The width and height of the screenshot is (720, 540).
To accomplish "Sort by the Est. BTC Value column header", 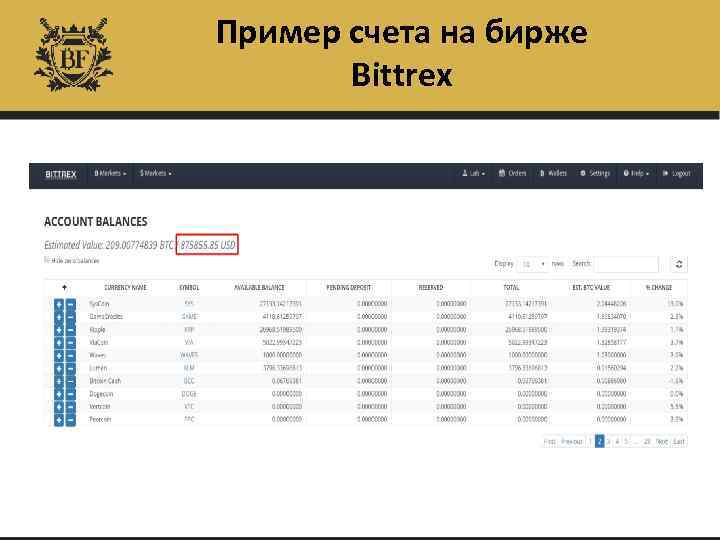I will tap(591, 287).
